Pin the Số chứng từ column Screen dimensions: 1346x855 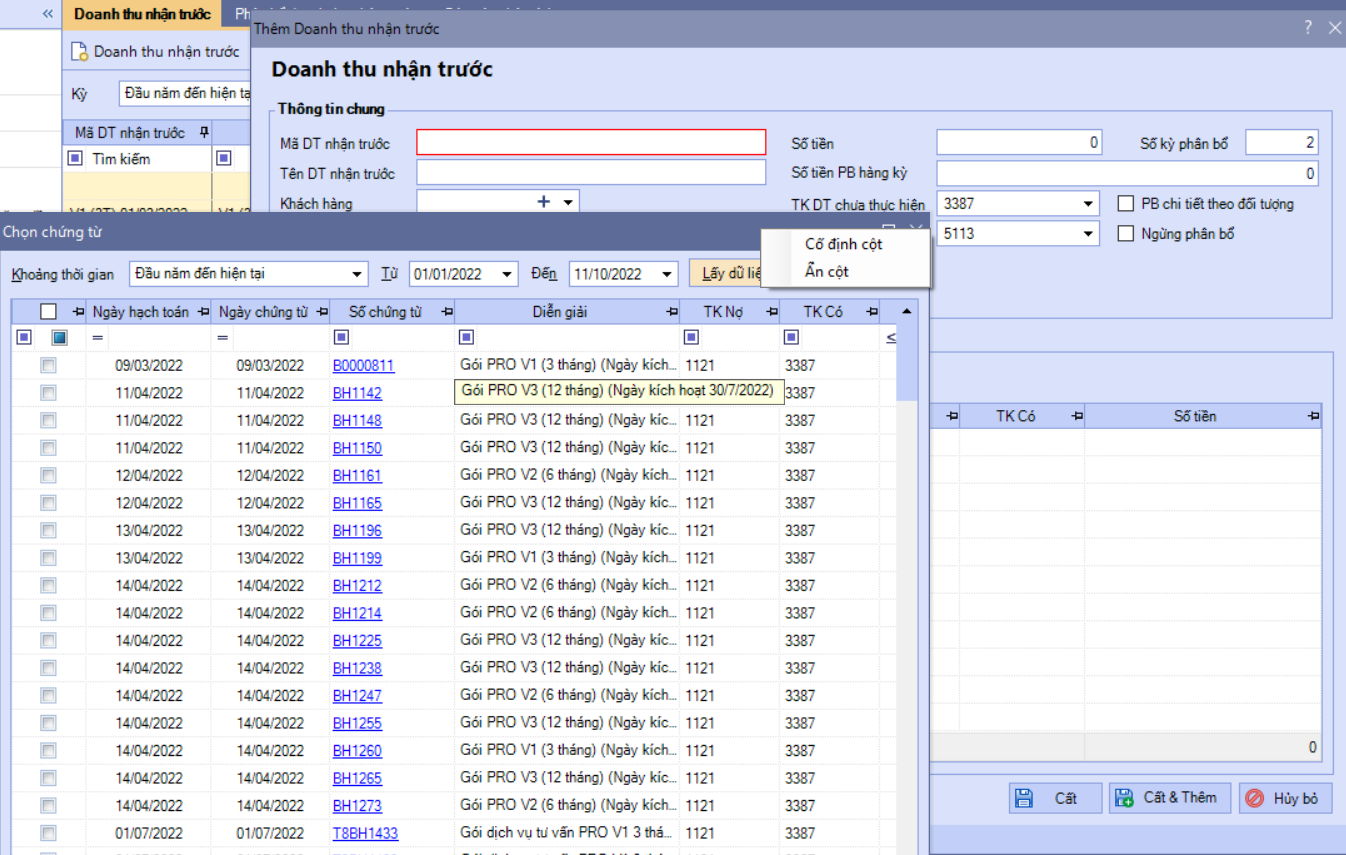(447, 312)
